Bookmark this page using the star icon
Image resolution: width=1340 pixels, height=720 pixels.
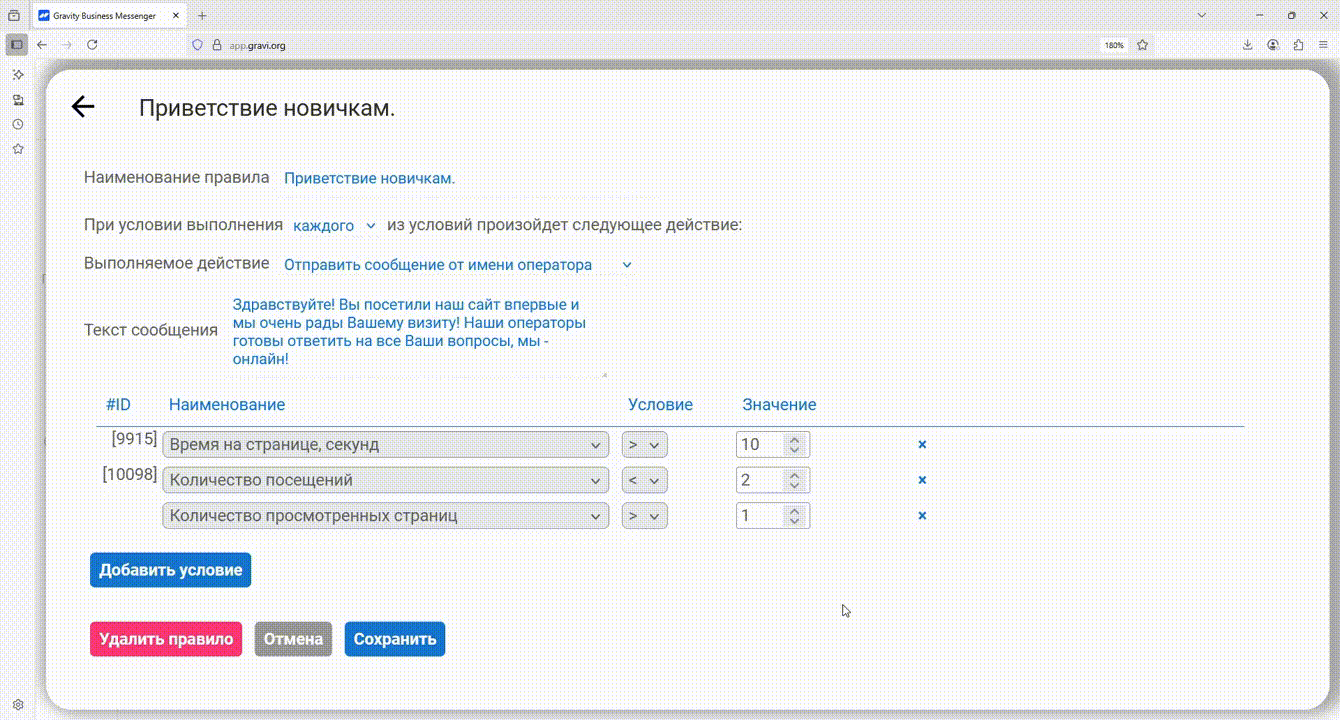pyautogui.click(x=1142, y=45)
